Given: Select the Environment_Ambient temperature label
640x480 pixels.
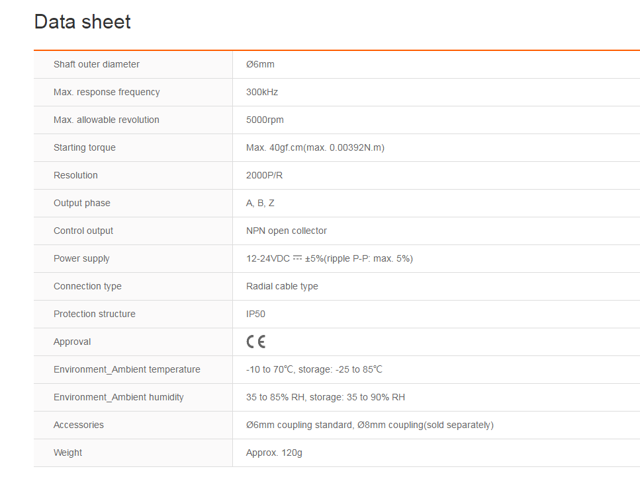Looking at the screenshot, I should pyautogui.click(x=127, y=369).
